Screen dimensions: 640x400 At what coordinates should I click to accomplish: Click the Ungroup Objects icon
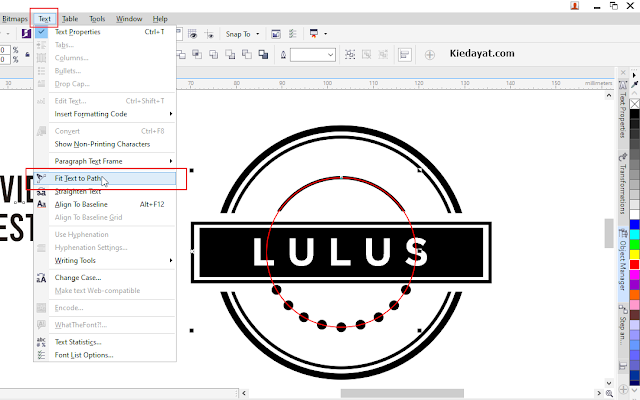[367, 54]
